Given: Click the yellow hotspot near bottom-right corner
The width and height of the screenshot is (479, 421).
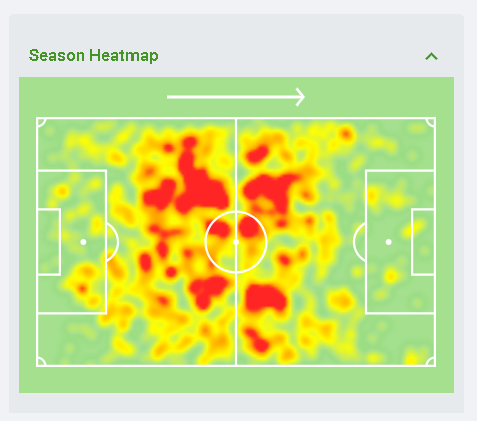Looking at the screenshot, I should tap(413, 359).
